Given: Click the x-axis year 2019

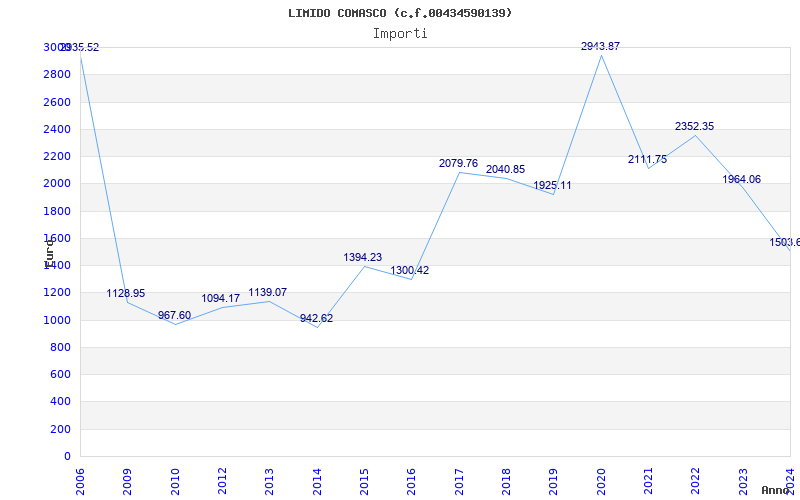Looking at the screenshot, I should click(554, 482).
